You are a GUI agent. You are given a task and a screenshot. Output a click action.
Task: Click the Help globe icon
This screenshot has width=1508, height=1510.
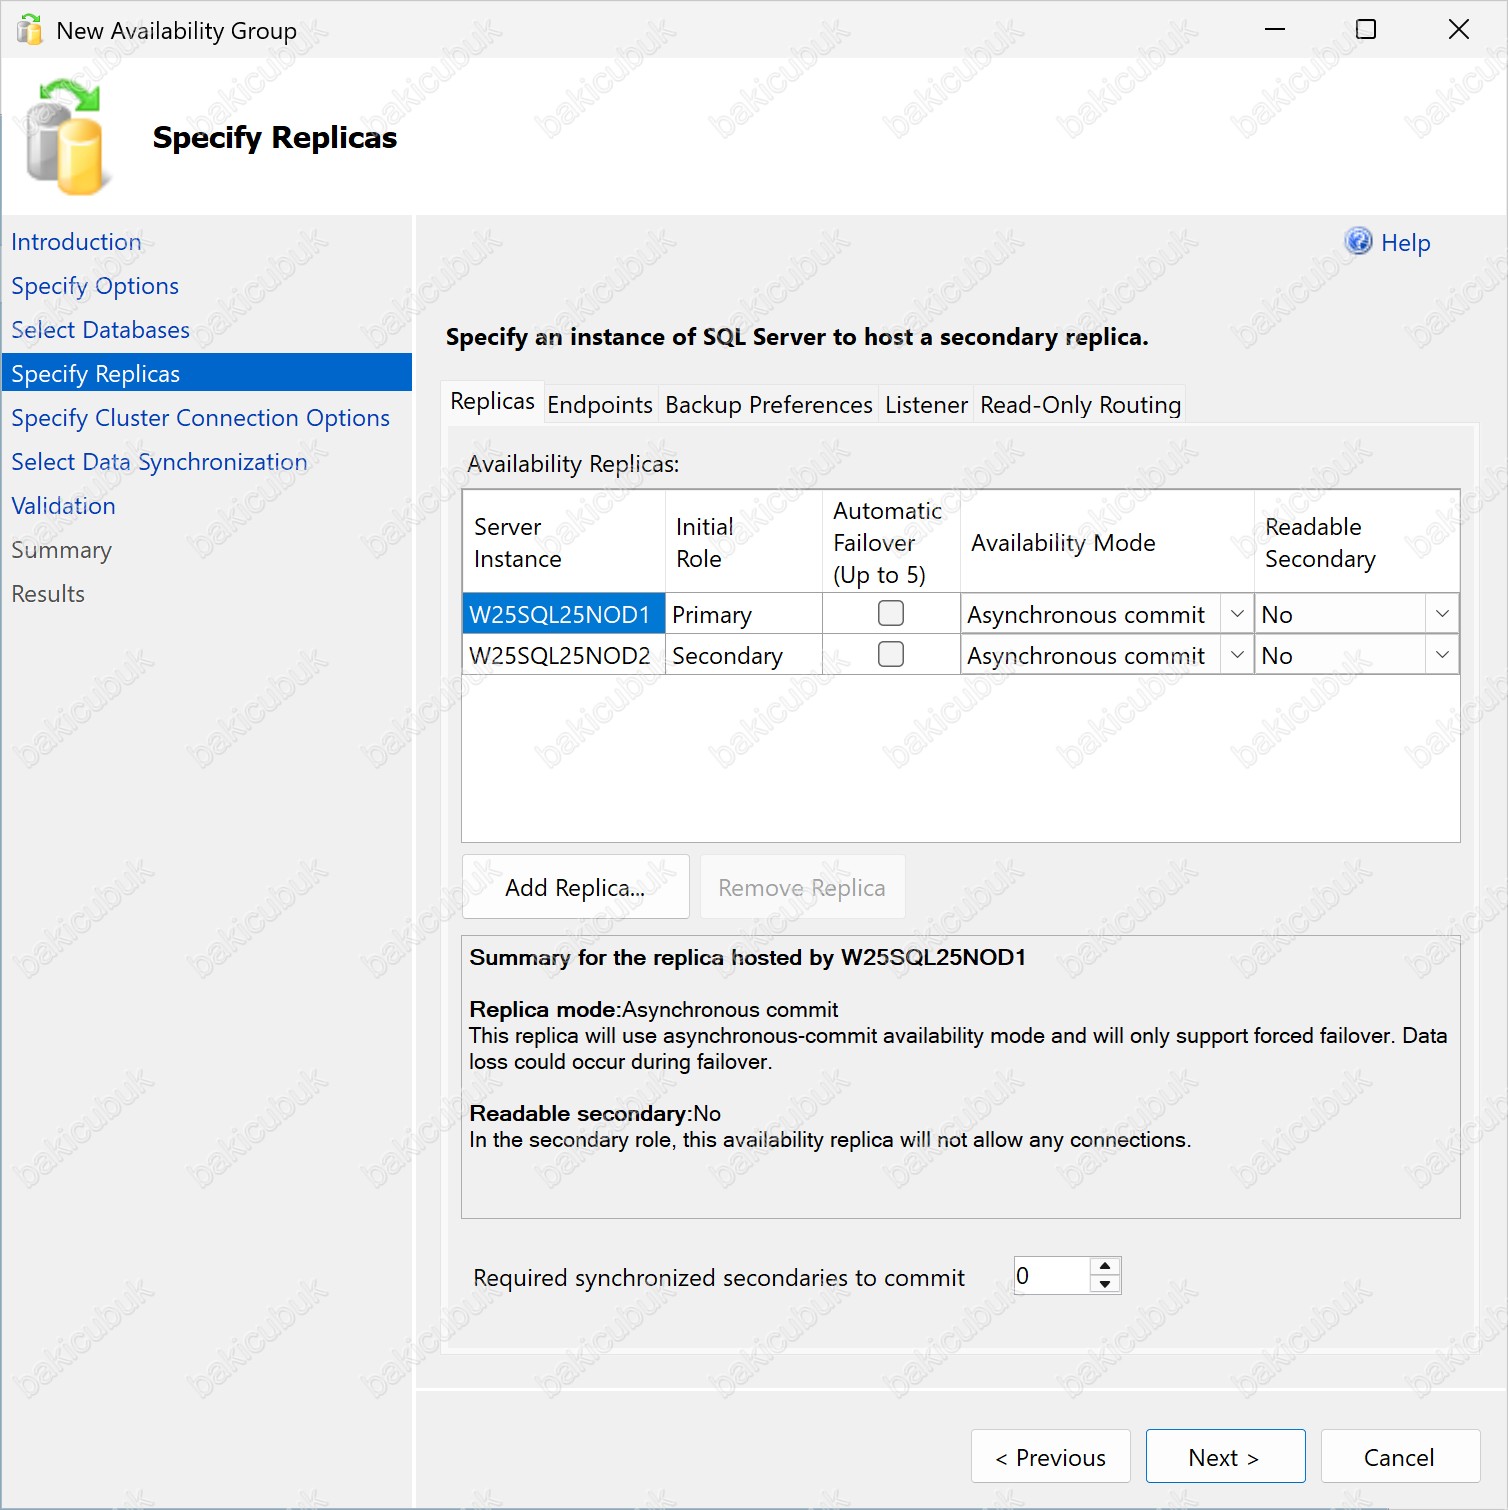tap(1358, 241)
